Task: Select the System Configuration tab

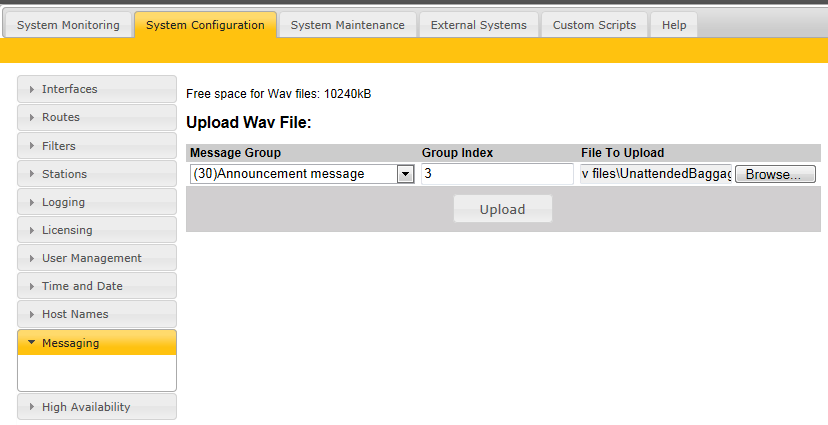Action: point(205,25)
